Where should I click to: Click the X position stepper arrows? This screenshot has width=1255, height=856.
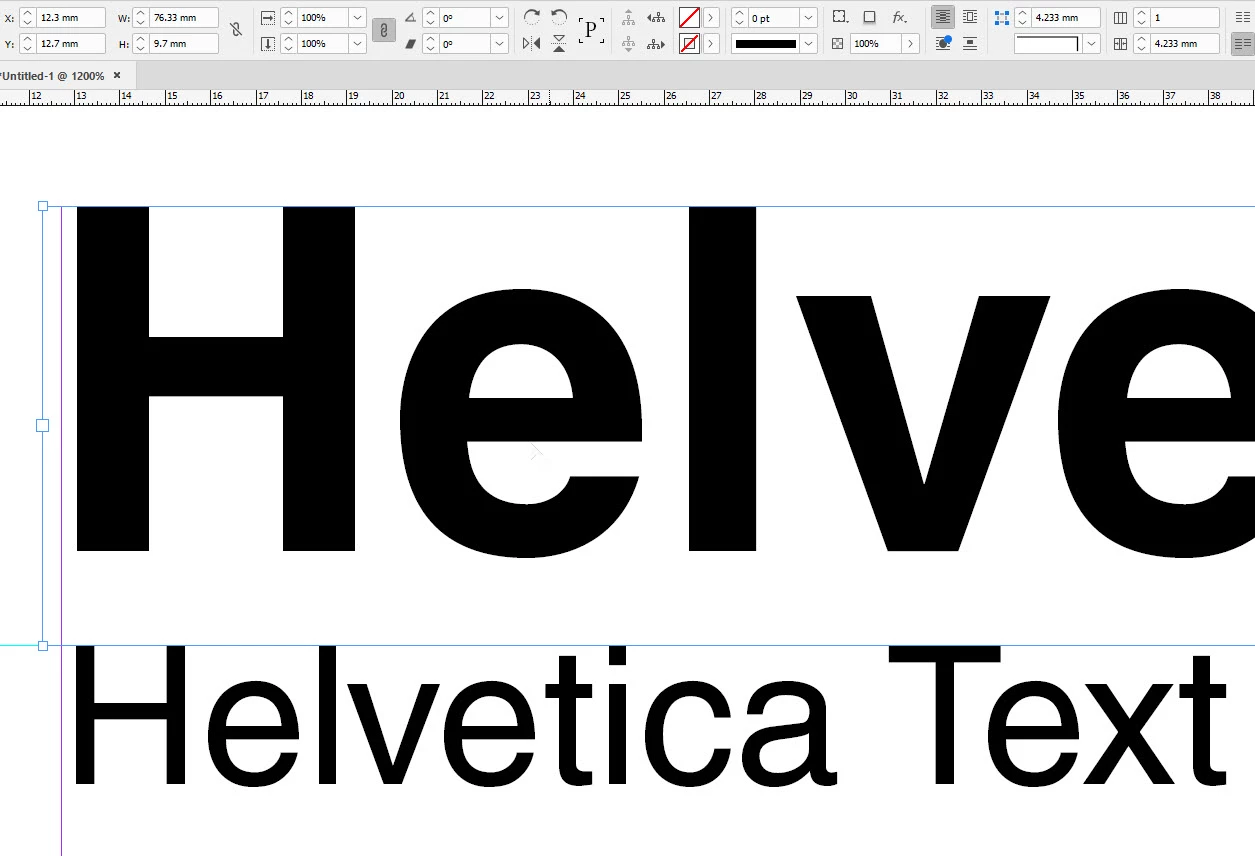[28, 18]
